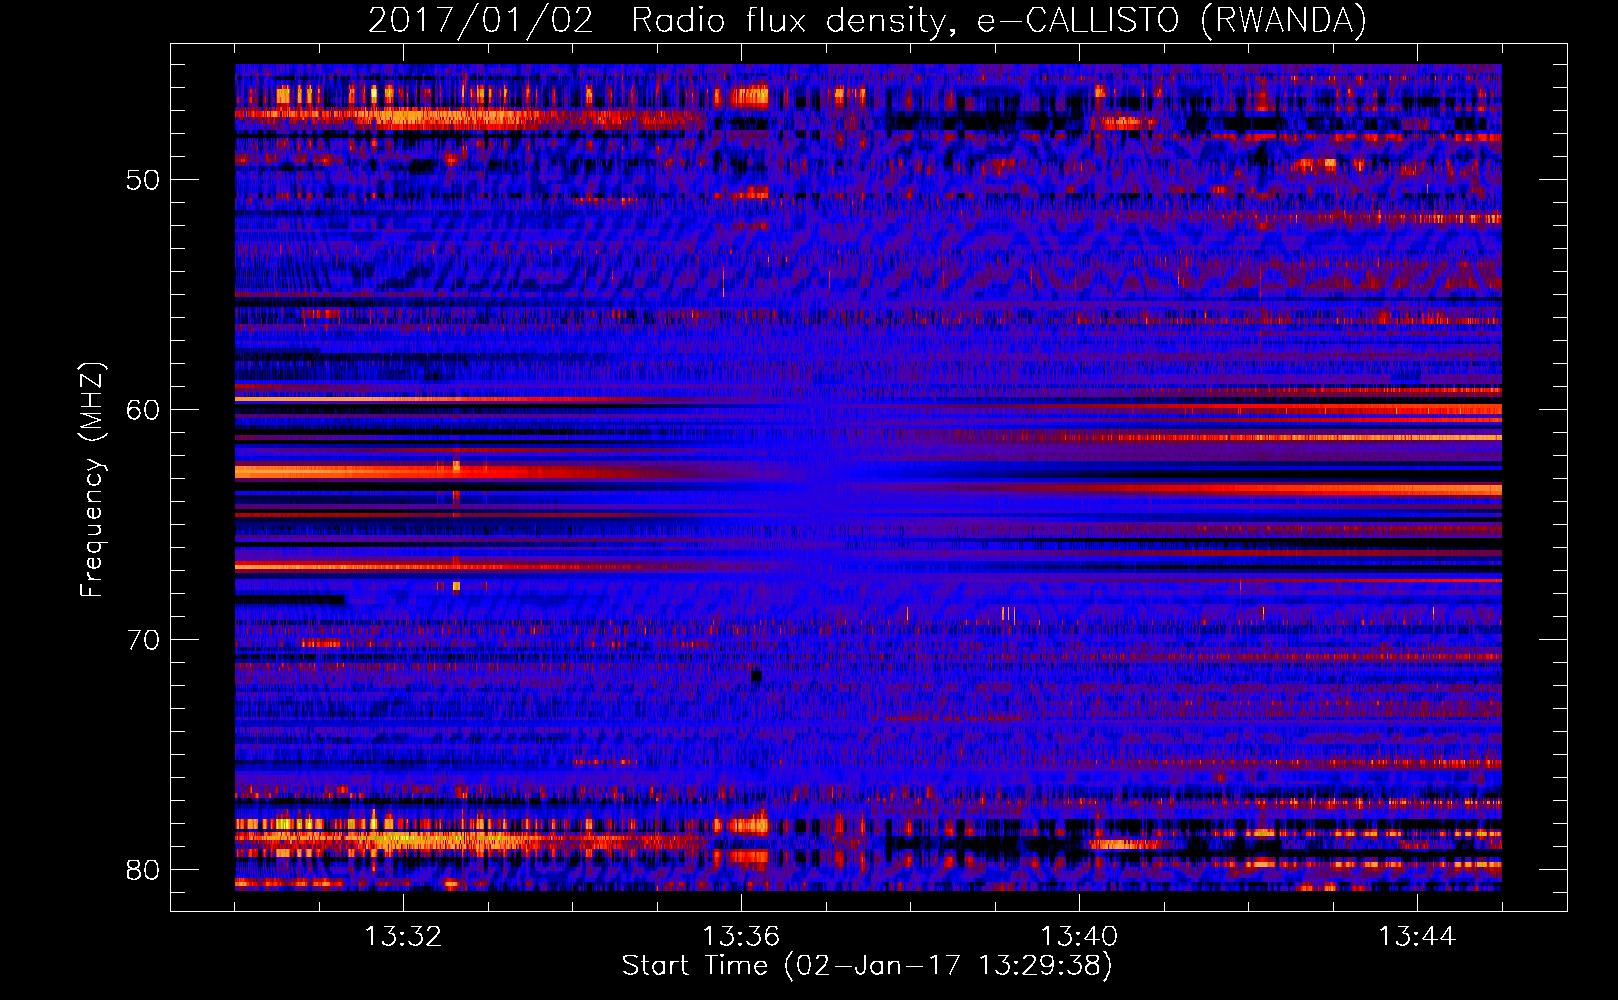Image resolution: width=1618 pixels, height=1000 pixels.
Task: Click the Start Time axis label
Action: (867, 966)
